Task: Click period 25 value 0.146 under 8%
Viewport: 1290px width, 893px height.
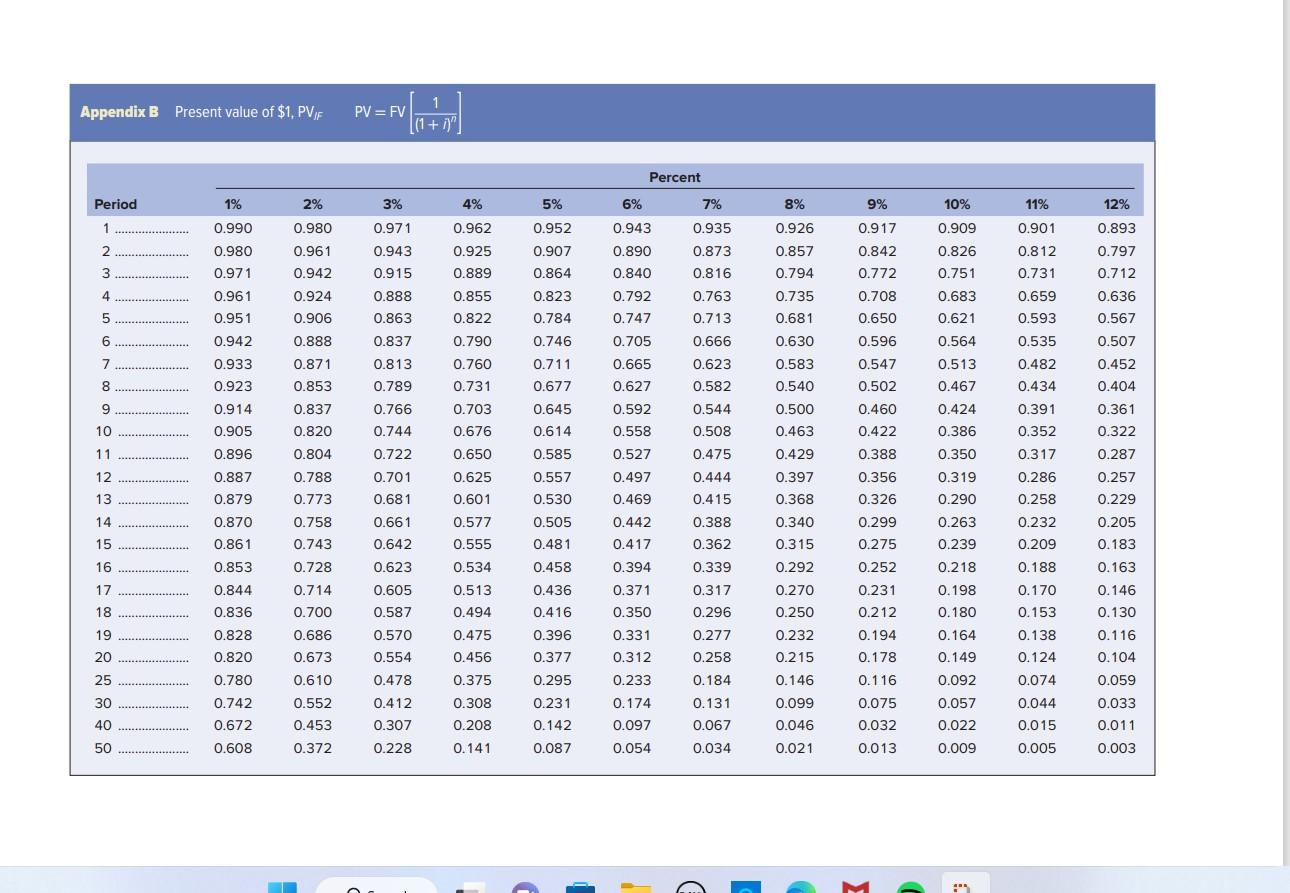Action: coord(794,680)
